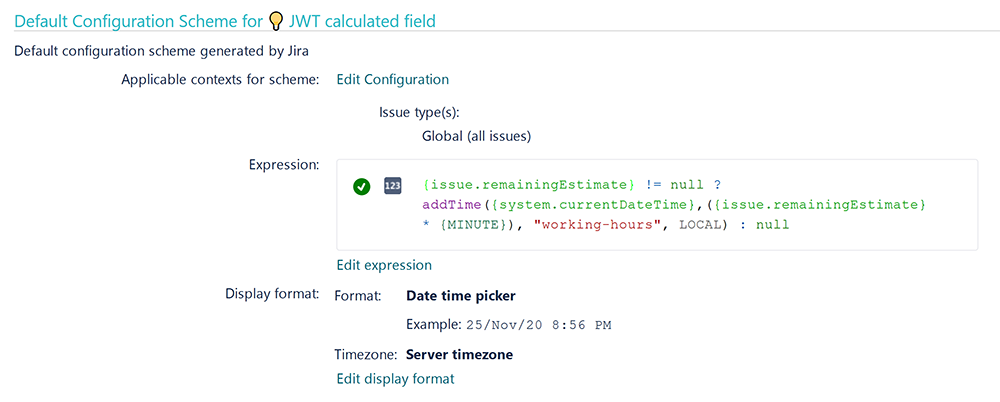Viewport: 1000px width, 402px height.
Task: Open the Edit expression link
Action: click(x=384, y=265)
